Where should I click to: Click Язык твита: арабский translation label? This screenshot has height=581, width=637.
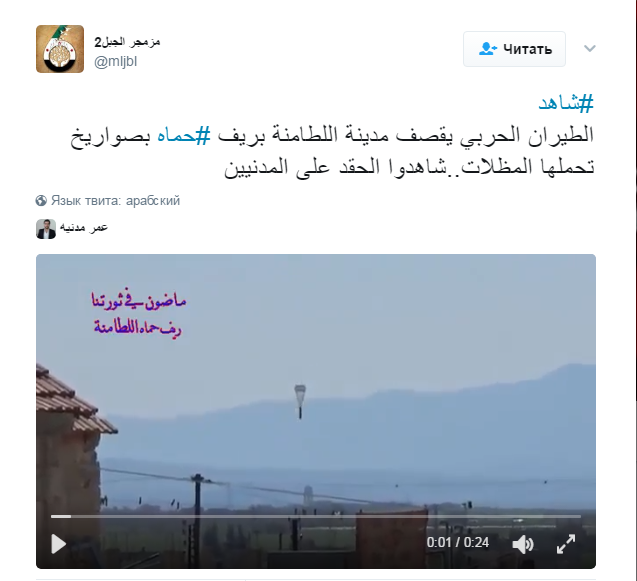pyautogui.click(x=115, y=201)
